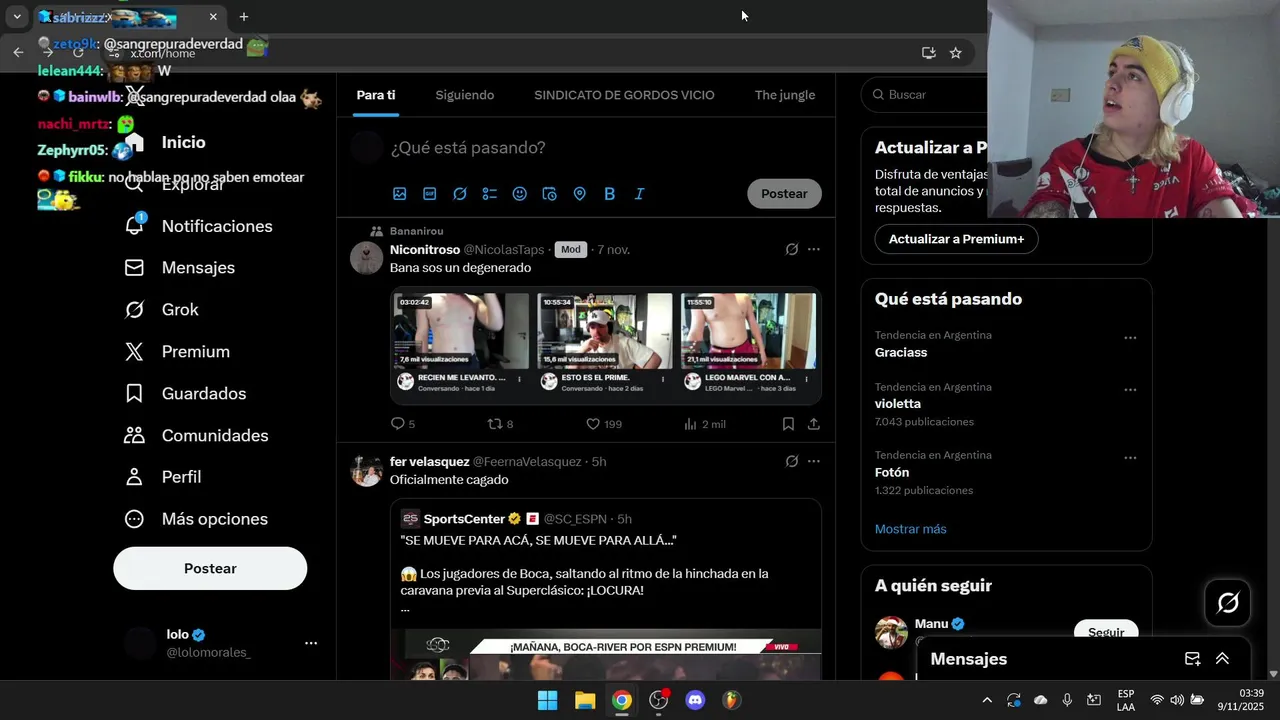Open the Premium X icon
This screenshot has width=1280, height=720.
[134, 351]
